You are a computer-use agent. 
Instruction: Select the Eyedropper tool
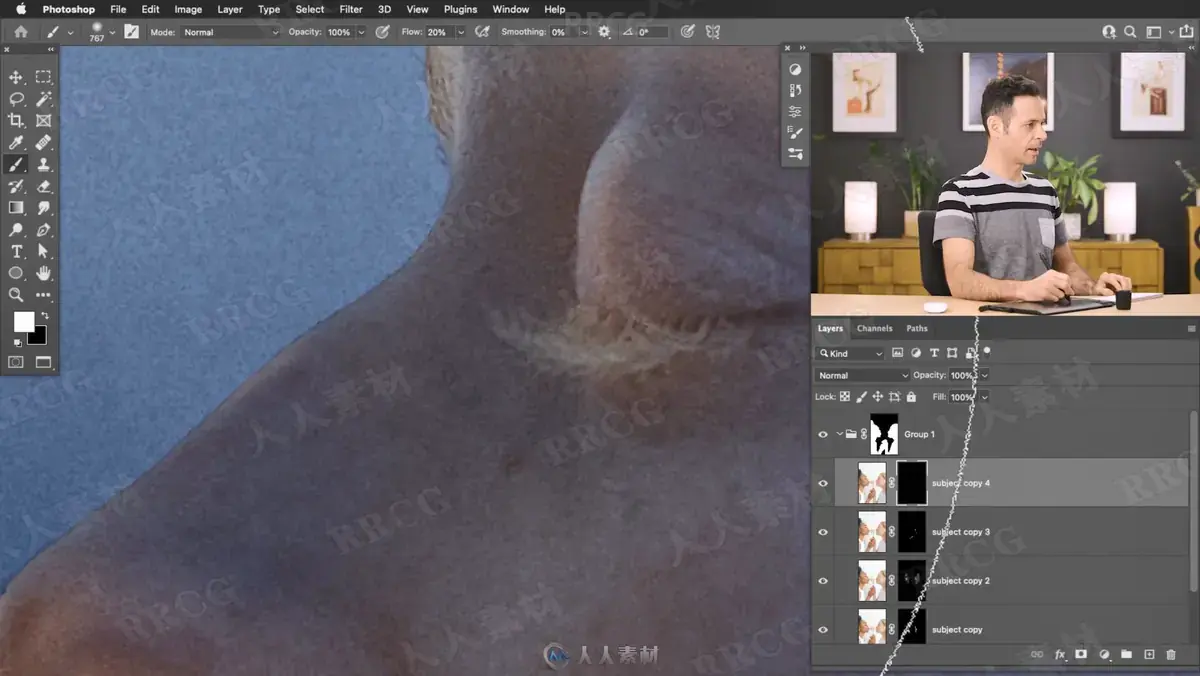pos(16,143)
